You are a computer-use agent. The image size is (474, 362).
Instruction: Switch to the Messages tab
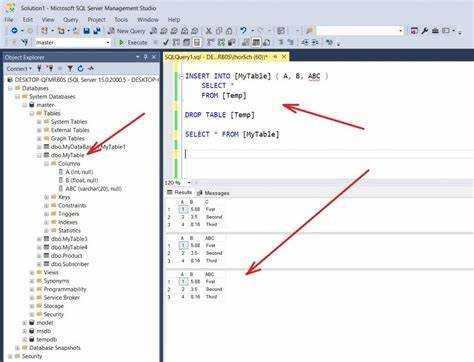(213, 193)
